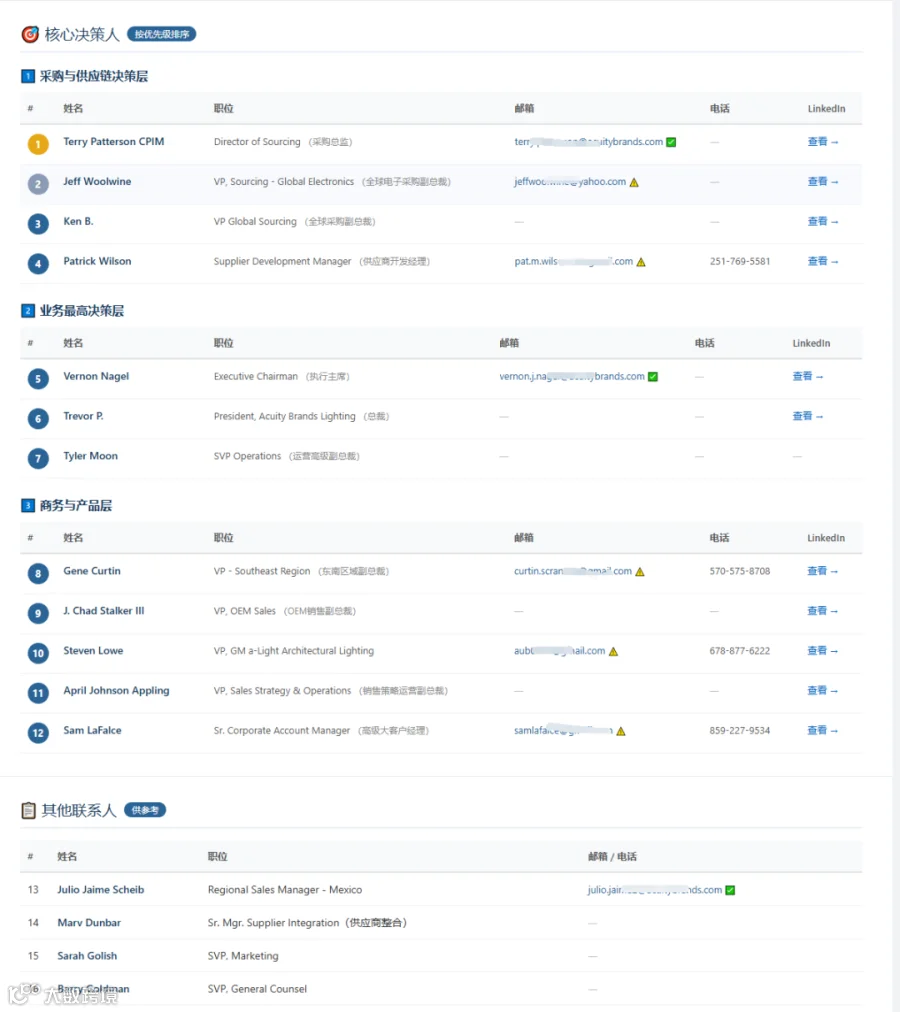
Task: Click the name Marv Dunbar
Action: [x=89, y=923]
